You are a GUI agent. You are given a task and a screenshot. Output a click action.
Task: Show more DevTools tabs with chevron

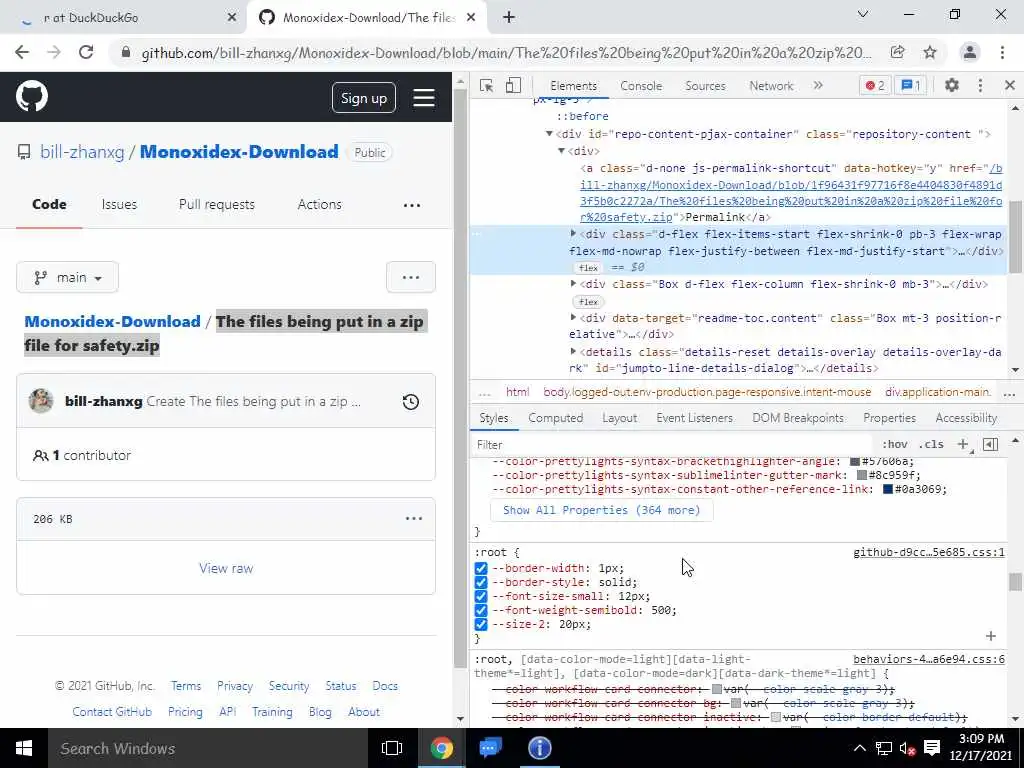(x=818, y=86)
